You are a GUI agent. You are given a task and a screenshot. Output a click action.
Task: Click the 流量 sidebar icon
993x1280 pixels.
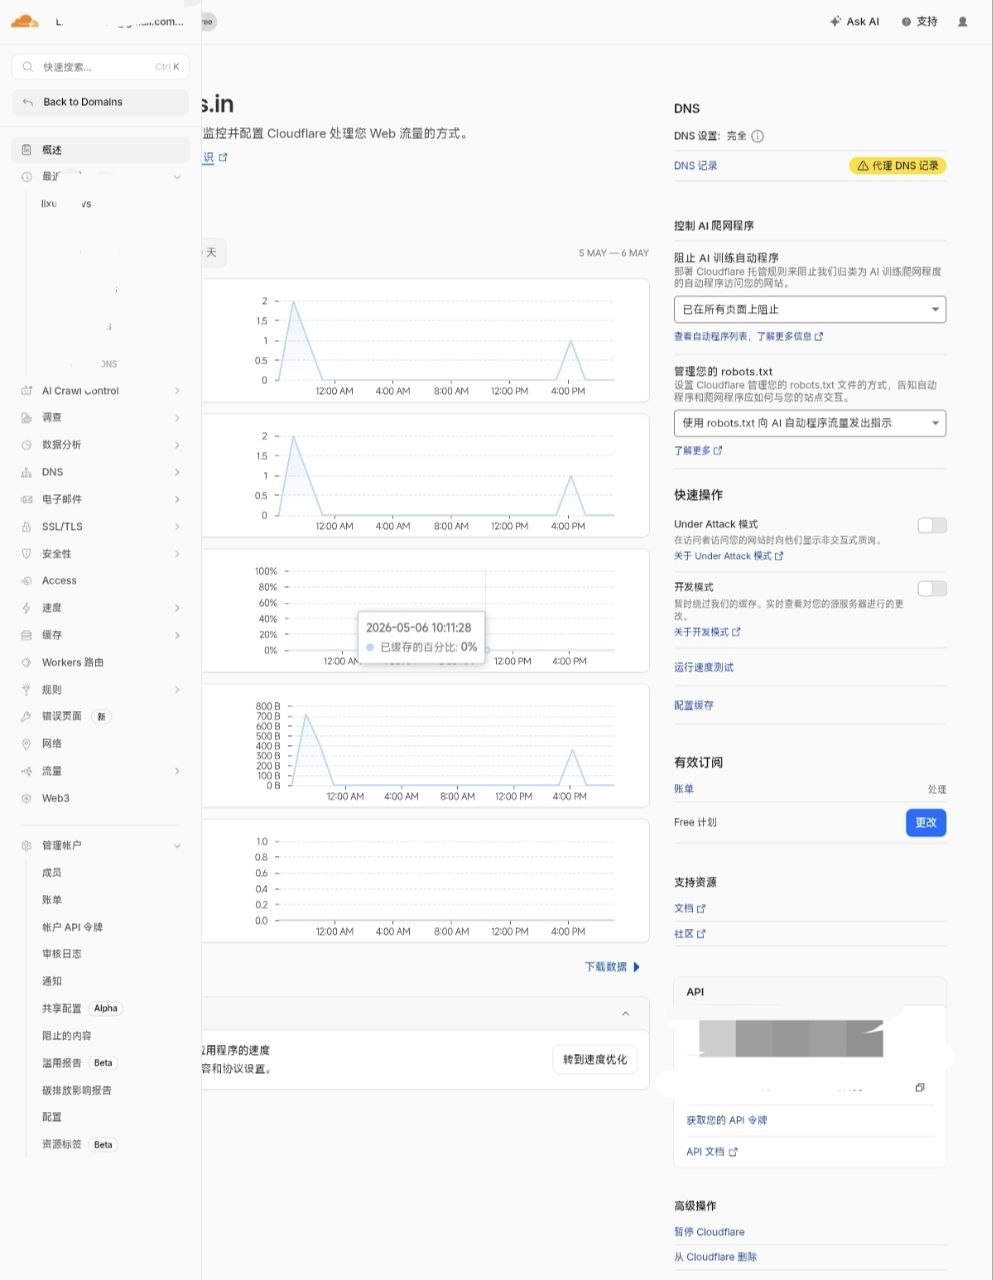27,771
